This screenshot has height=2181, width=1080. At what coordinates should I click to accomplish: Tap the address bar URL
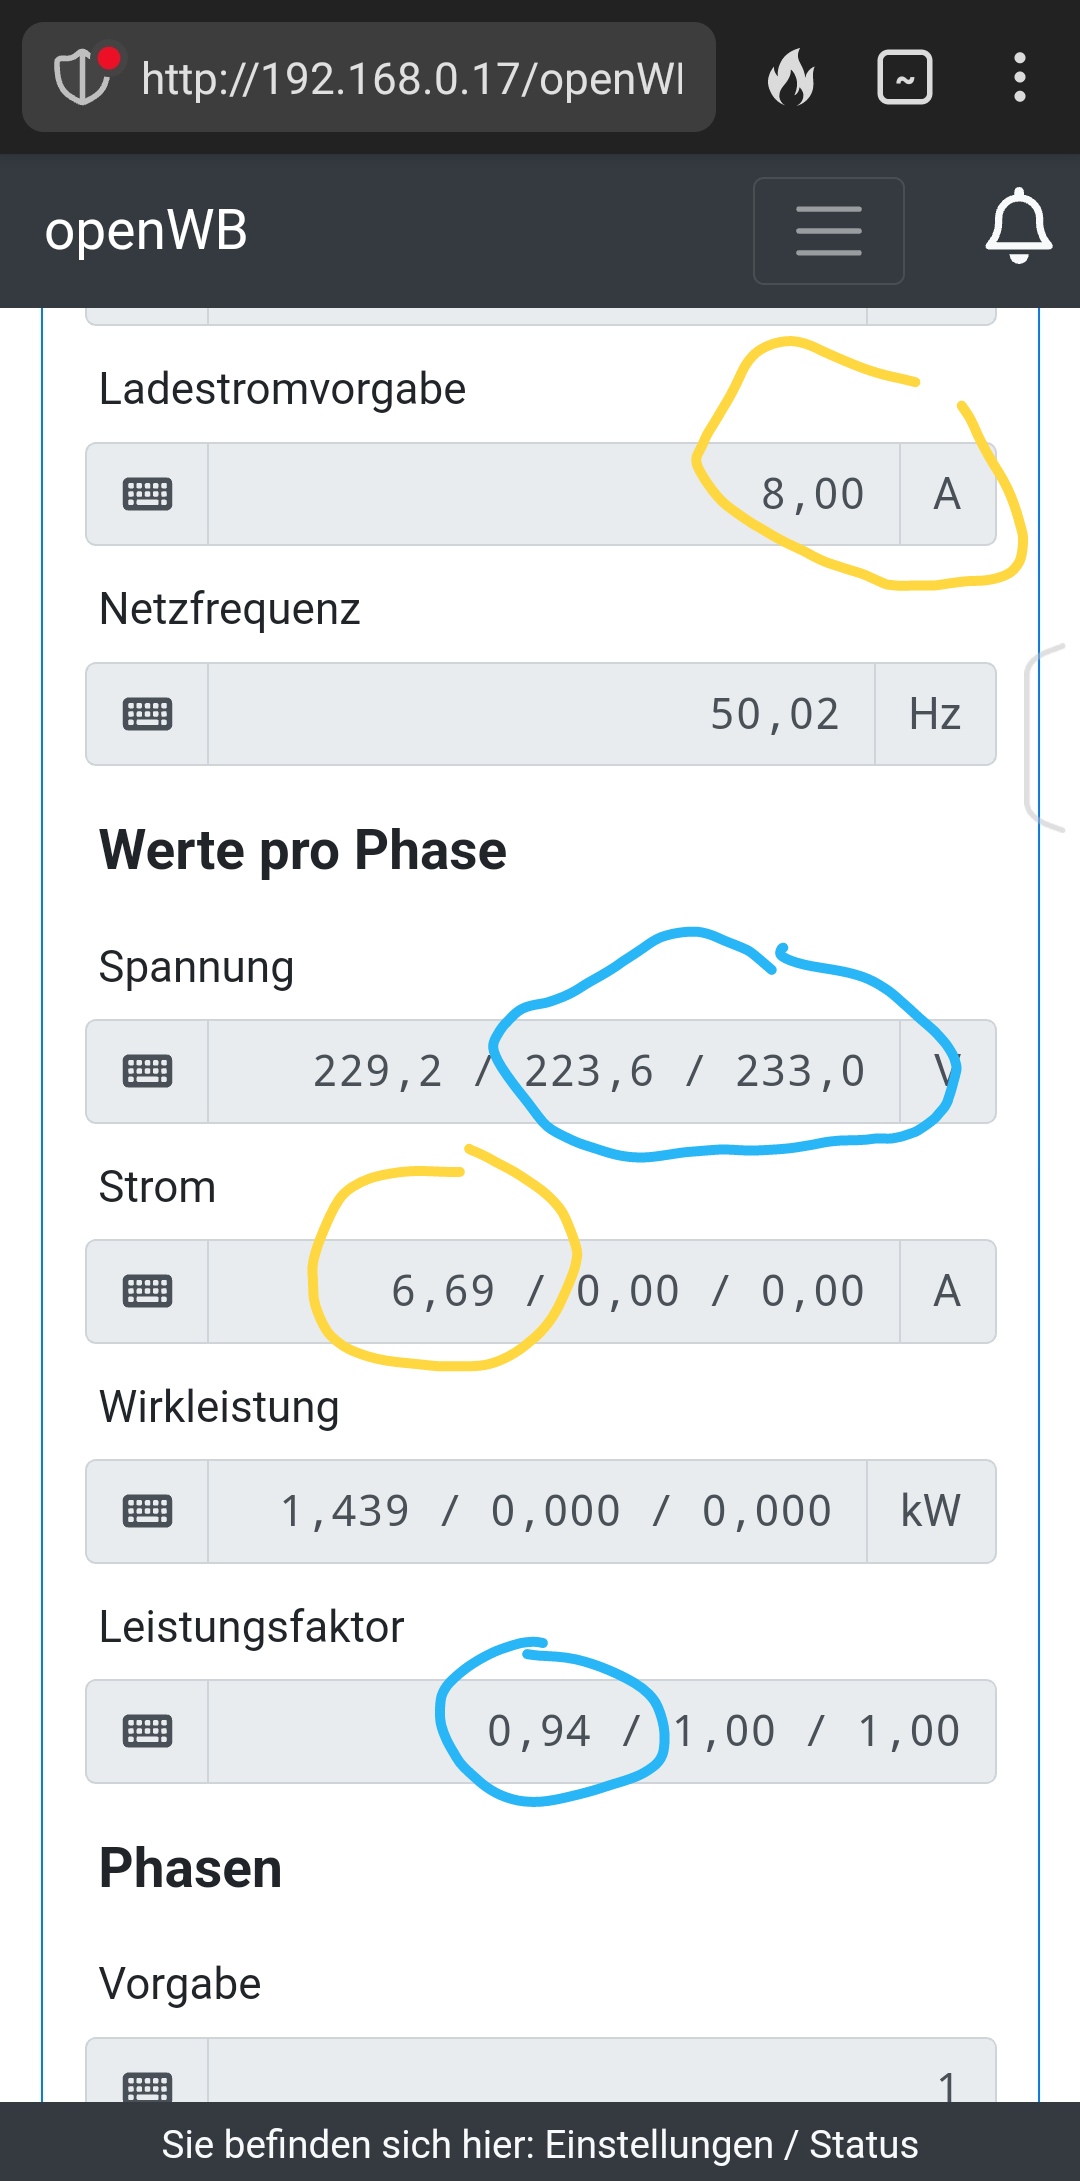(x=412, y=78)
